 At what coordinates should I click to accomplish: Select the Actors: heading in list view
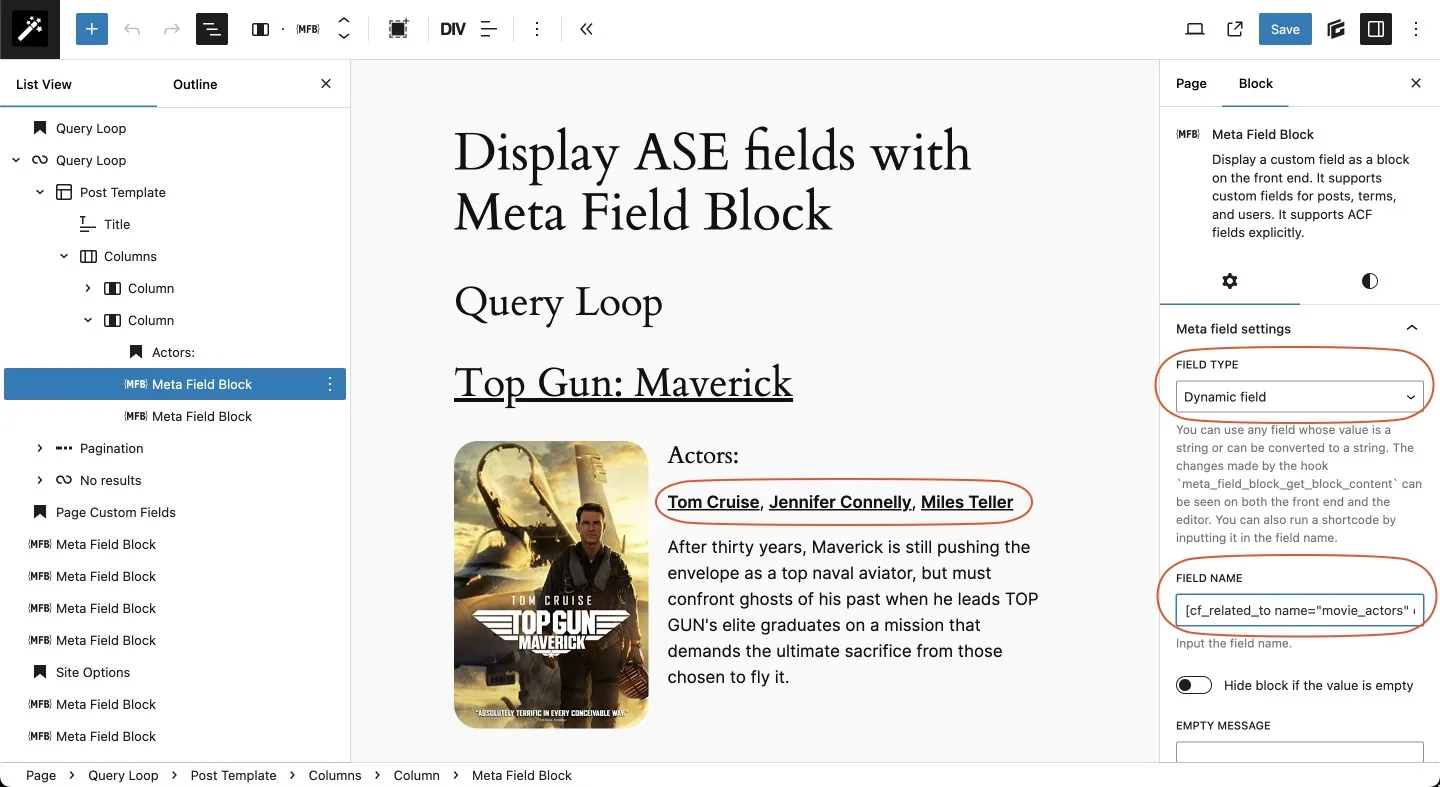[175, 352]
